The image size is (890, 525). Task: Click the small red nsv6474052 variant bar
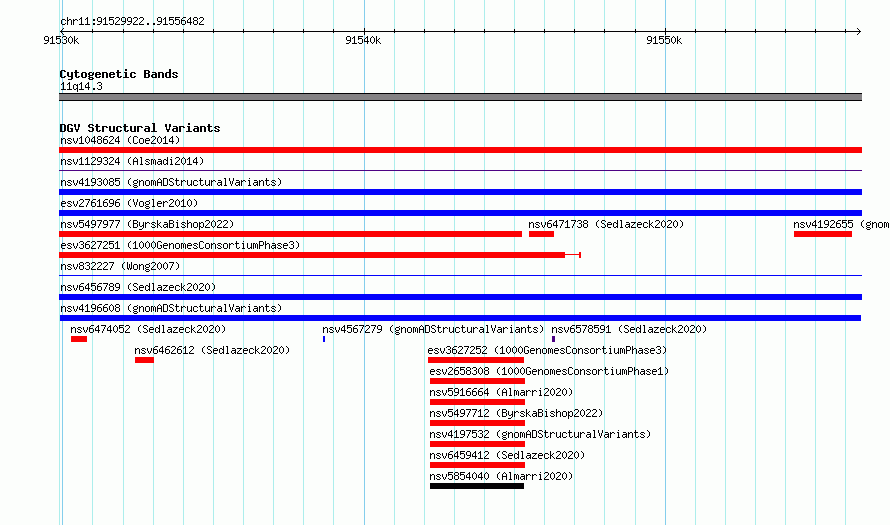point(79,339)
